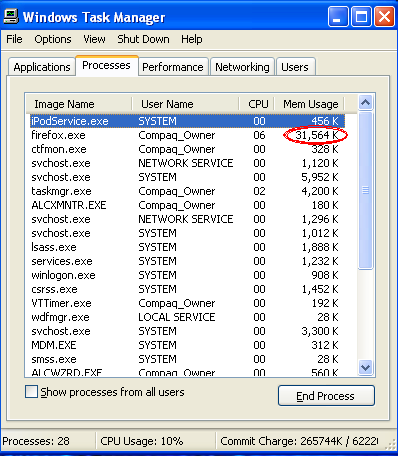398x456 pixels.
Task: Switch to the Applications tab
Action: coord(42,67)
